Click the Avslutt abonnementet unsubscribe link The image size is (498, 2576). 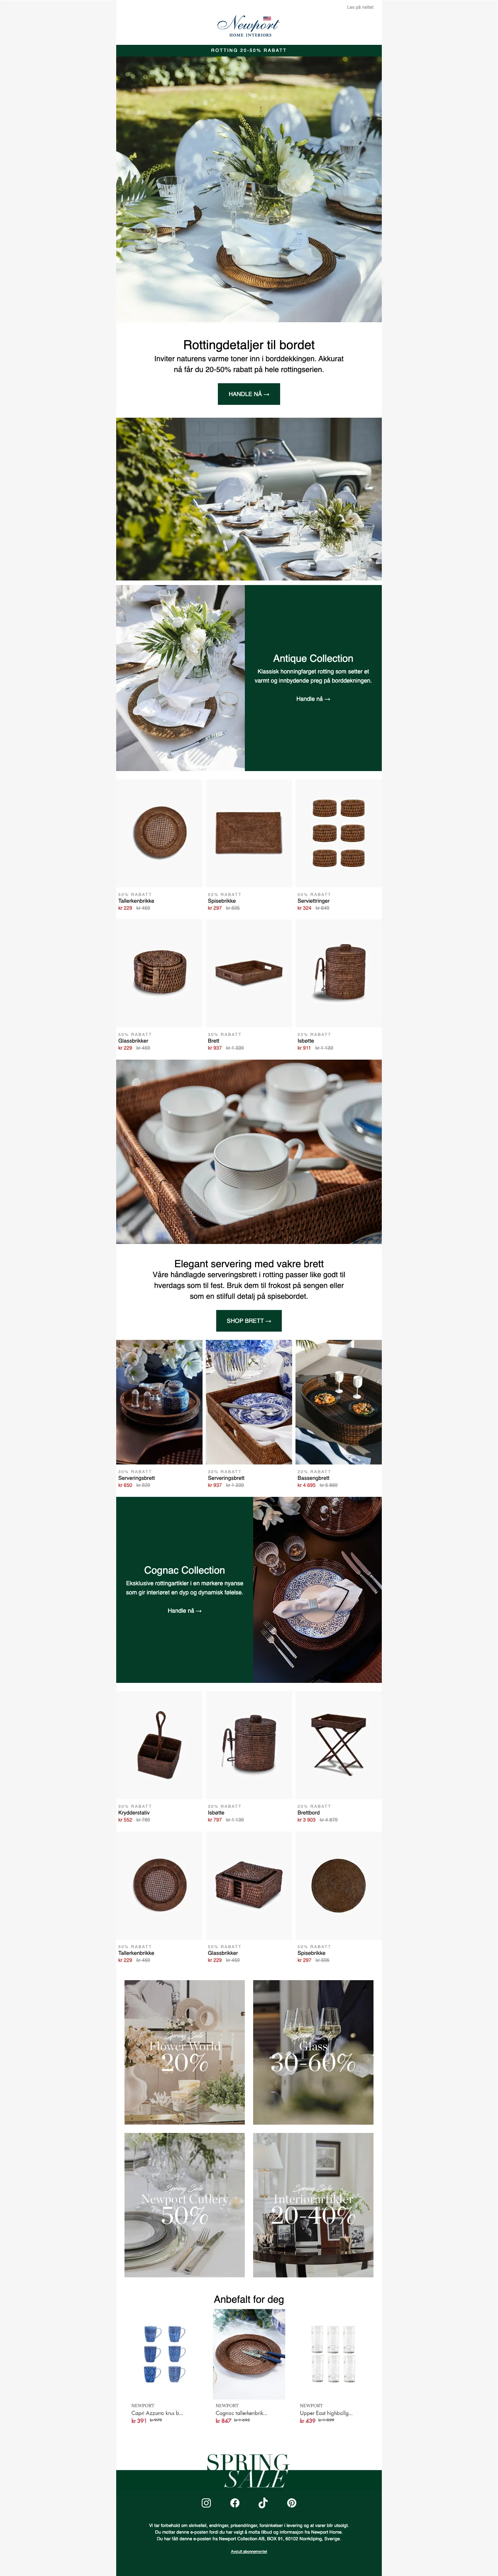click(x=249, y=2551)
